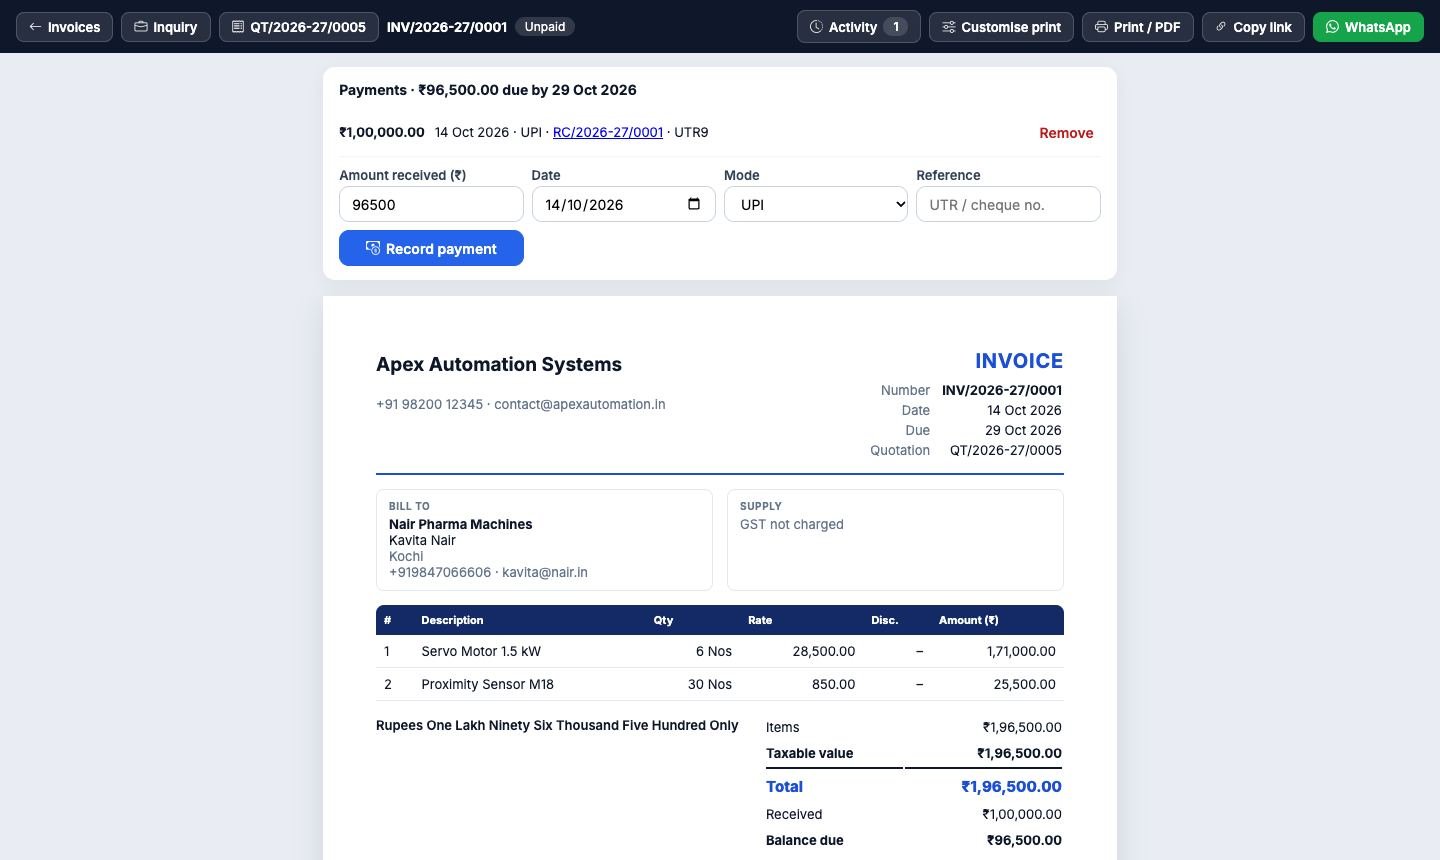The height and width of the screenshot is (860, 1440).
Task: Click the Date field showing 14/10/2026
Action: point(623,204)
